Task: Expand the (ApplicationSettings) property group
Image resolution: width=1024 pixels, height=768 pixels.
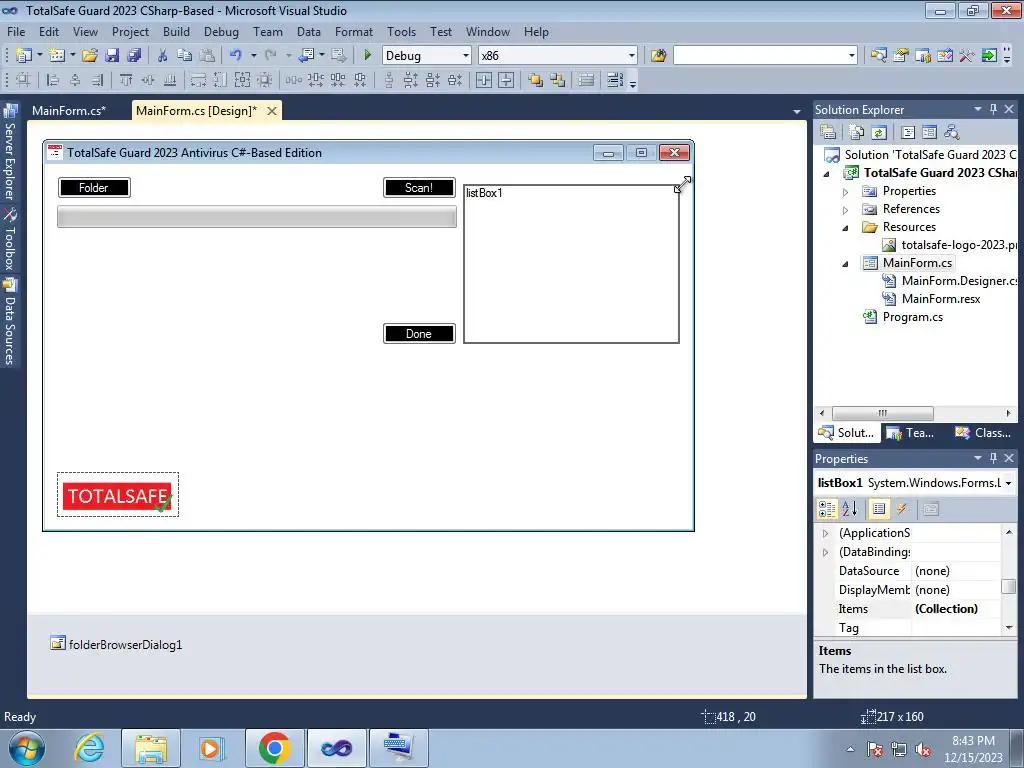Action: (825, 534)
